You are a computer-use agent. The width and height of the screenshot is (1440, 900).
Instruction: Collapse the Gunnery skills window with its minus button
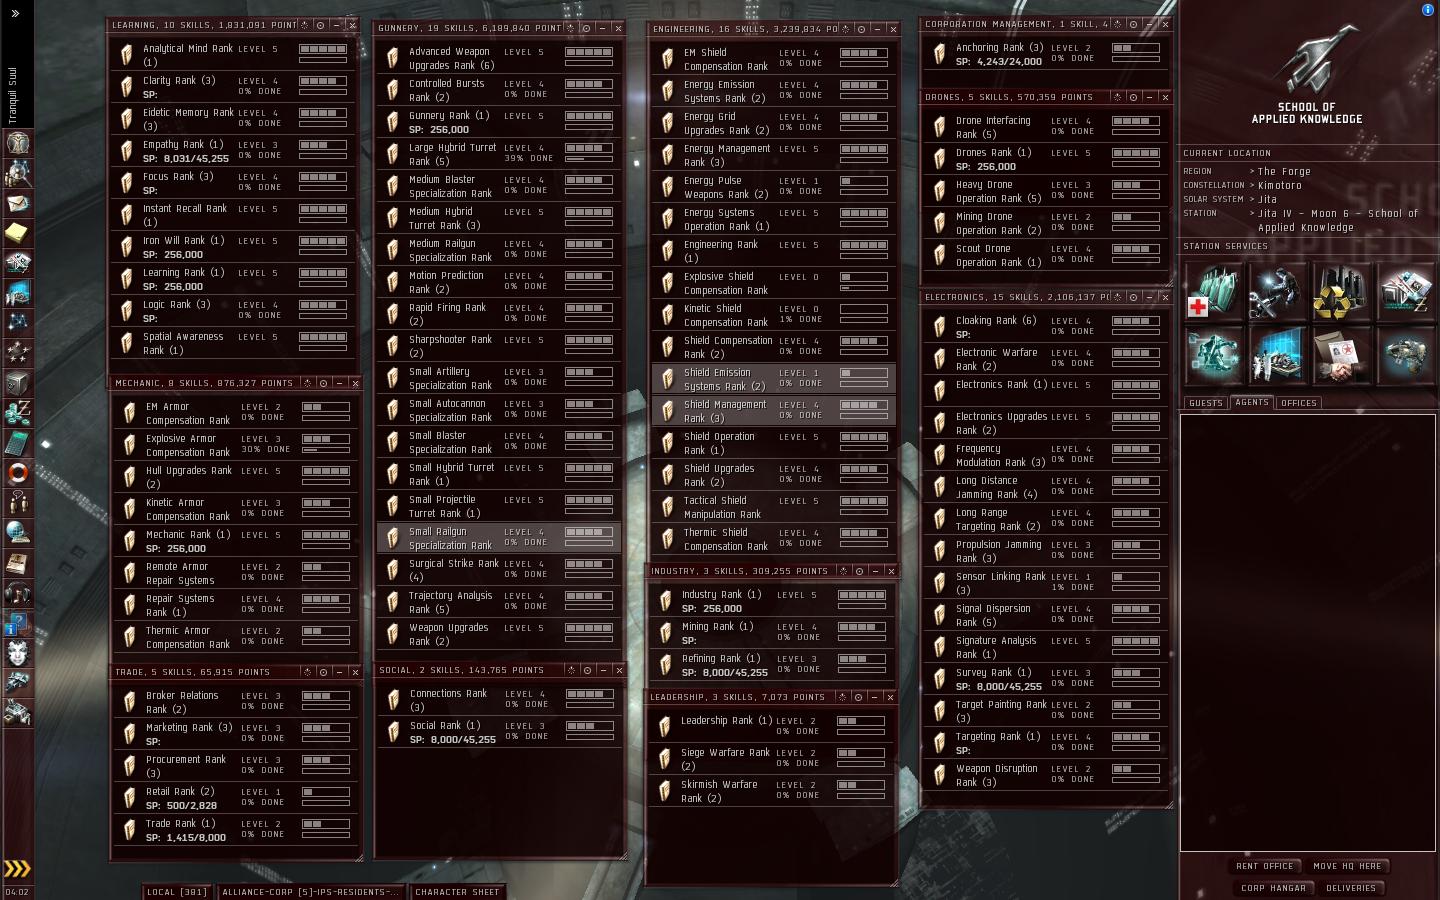click(x=603, y=28)
